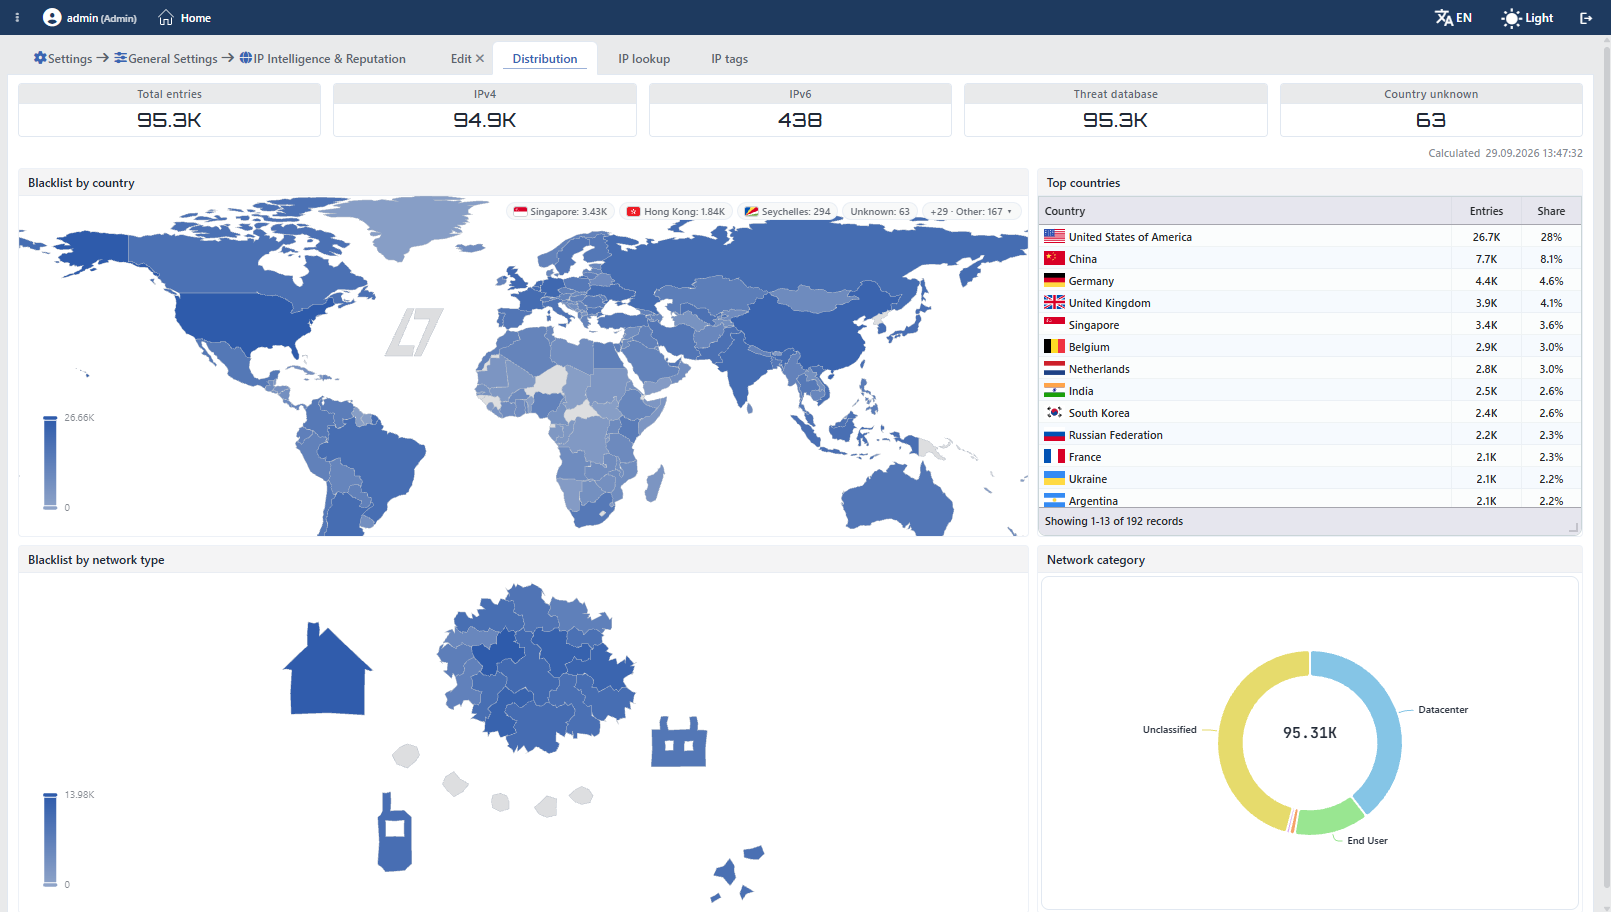Select the Distribution tab

(545, 59)
